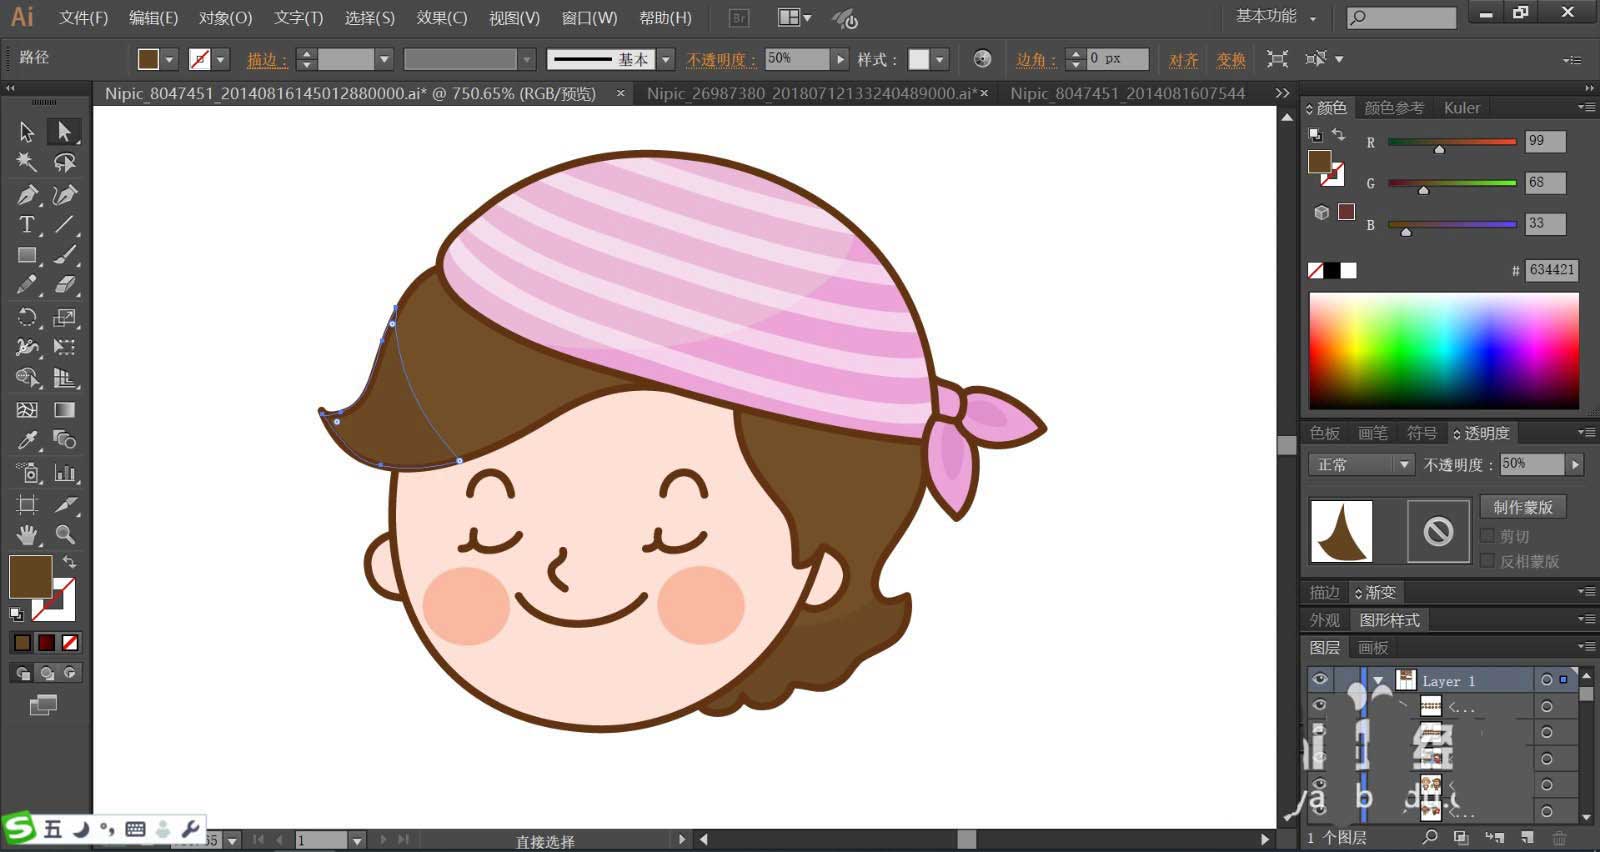This screenshot has height=852, width=1600.
Task: Open the 效果(C) menu
Action: coord(441,18)
